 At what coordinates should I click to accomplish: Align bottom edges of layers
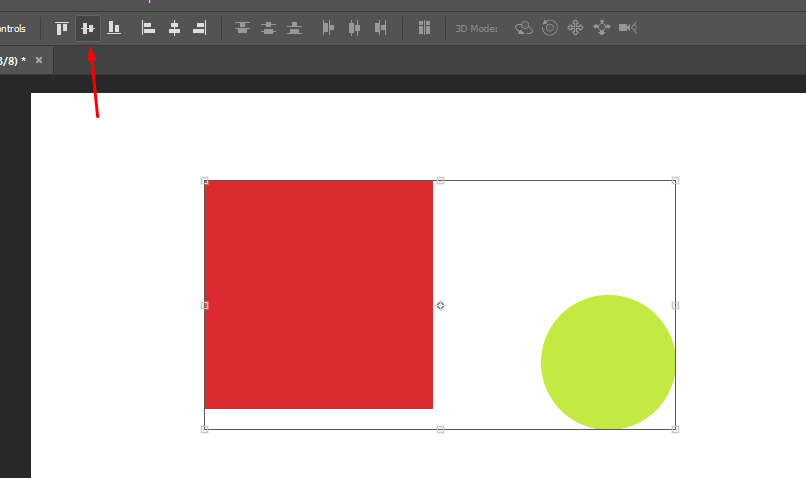tap(114, 28)
